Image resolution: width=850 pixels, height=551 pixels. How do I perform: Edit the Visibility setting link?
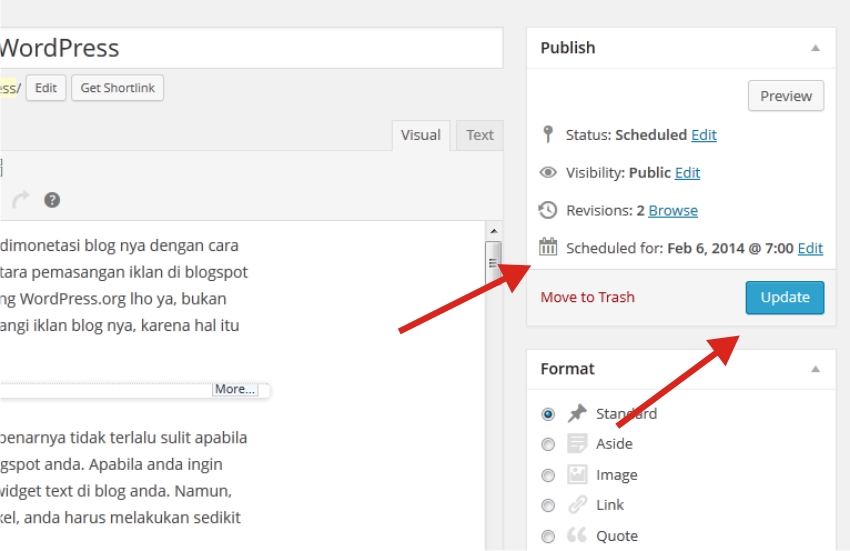(687, 172)
